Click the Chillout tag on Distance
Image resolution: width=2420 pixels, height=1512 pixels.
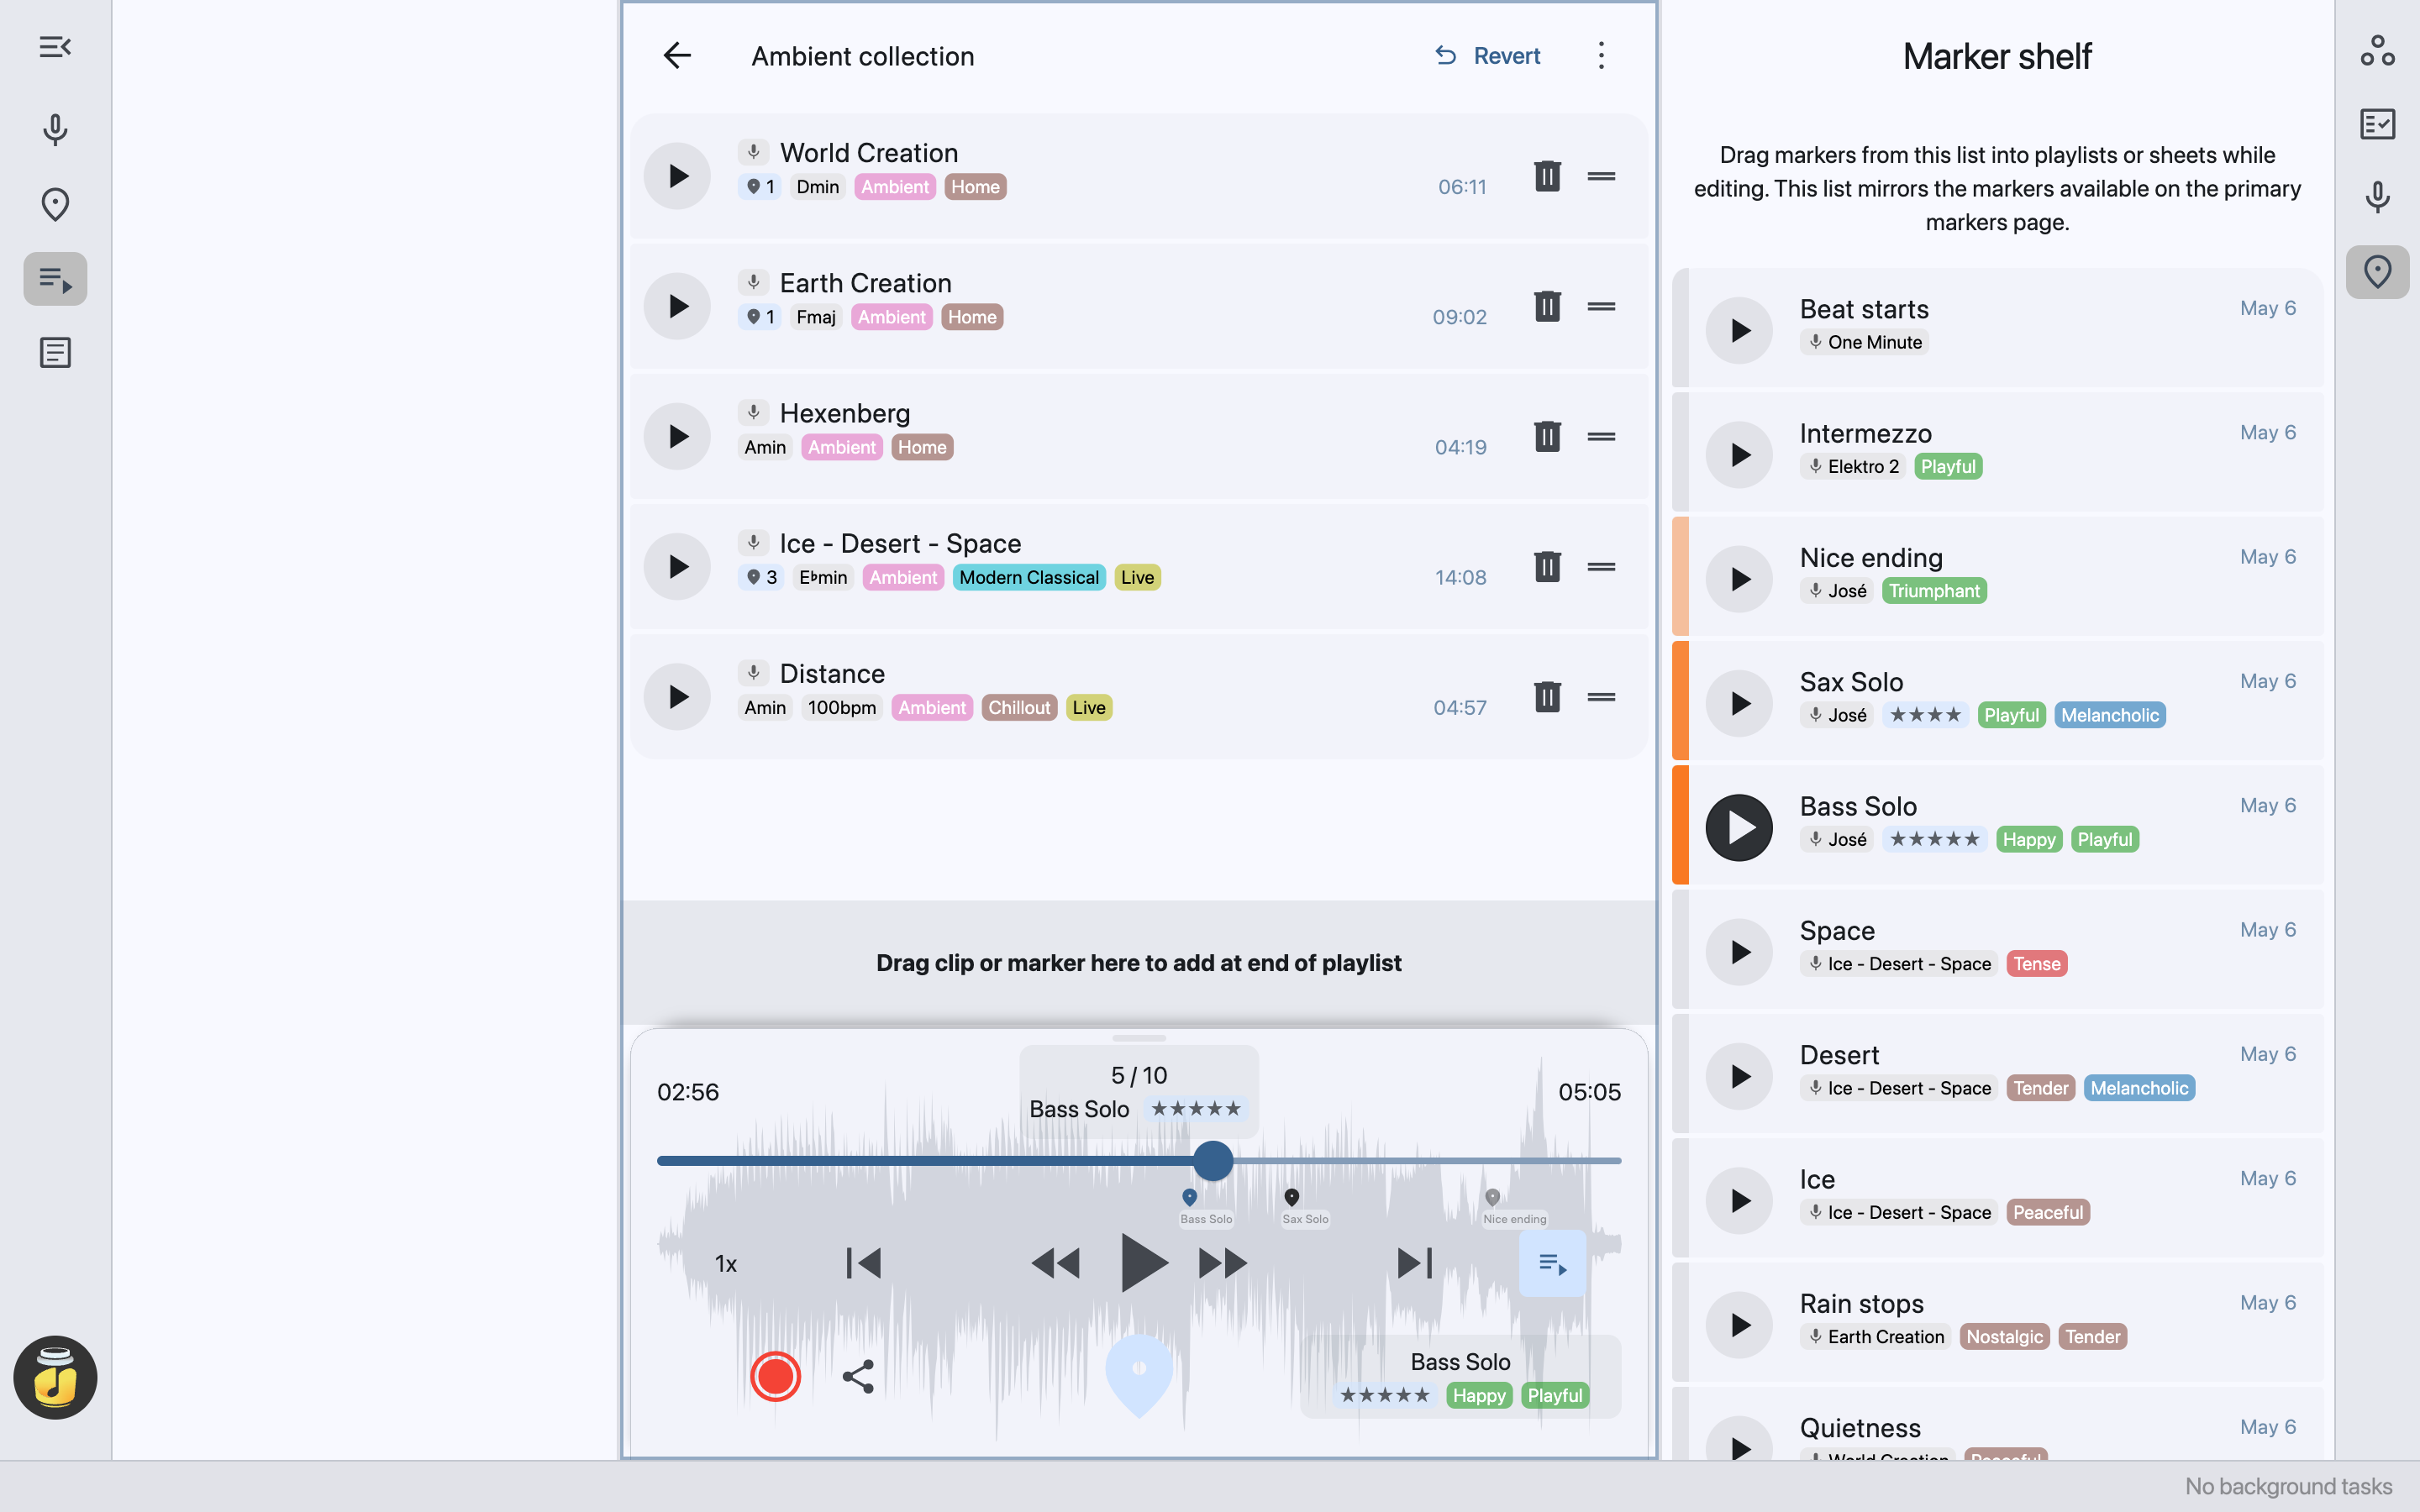click(1019, 707)
